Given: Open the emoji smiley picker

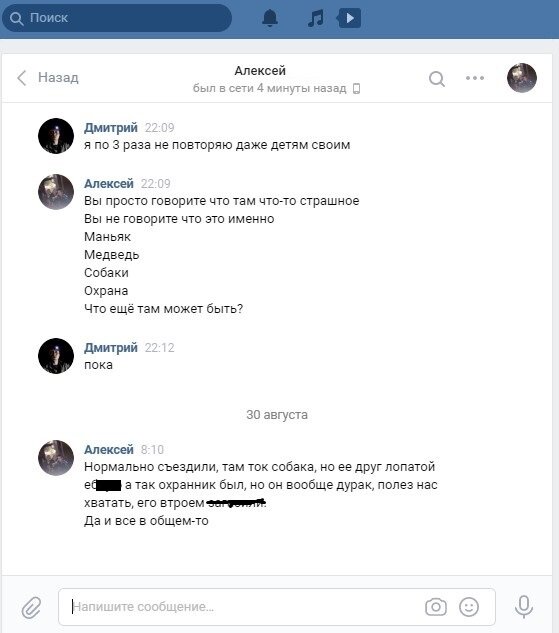Looking at the screenshot, I should click(469, 607).
